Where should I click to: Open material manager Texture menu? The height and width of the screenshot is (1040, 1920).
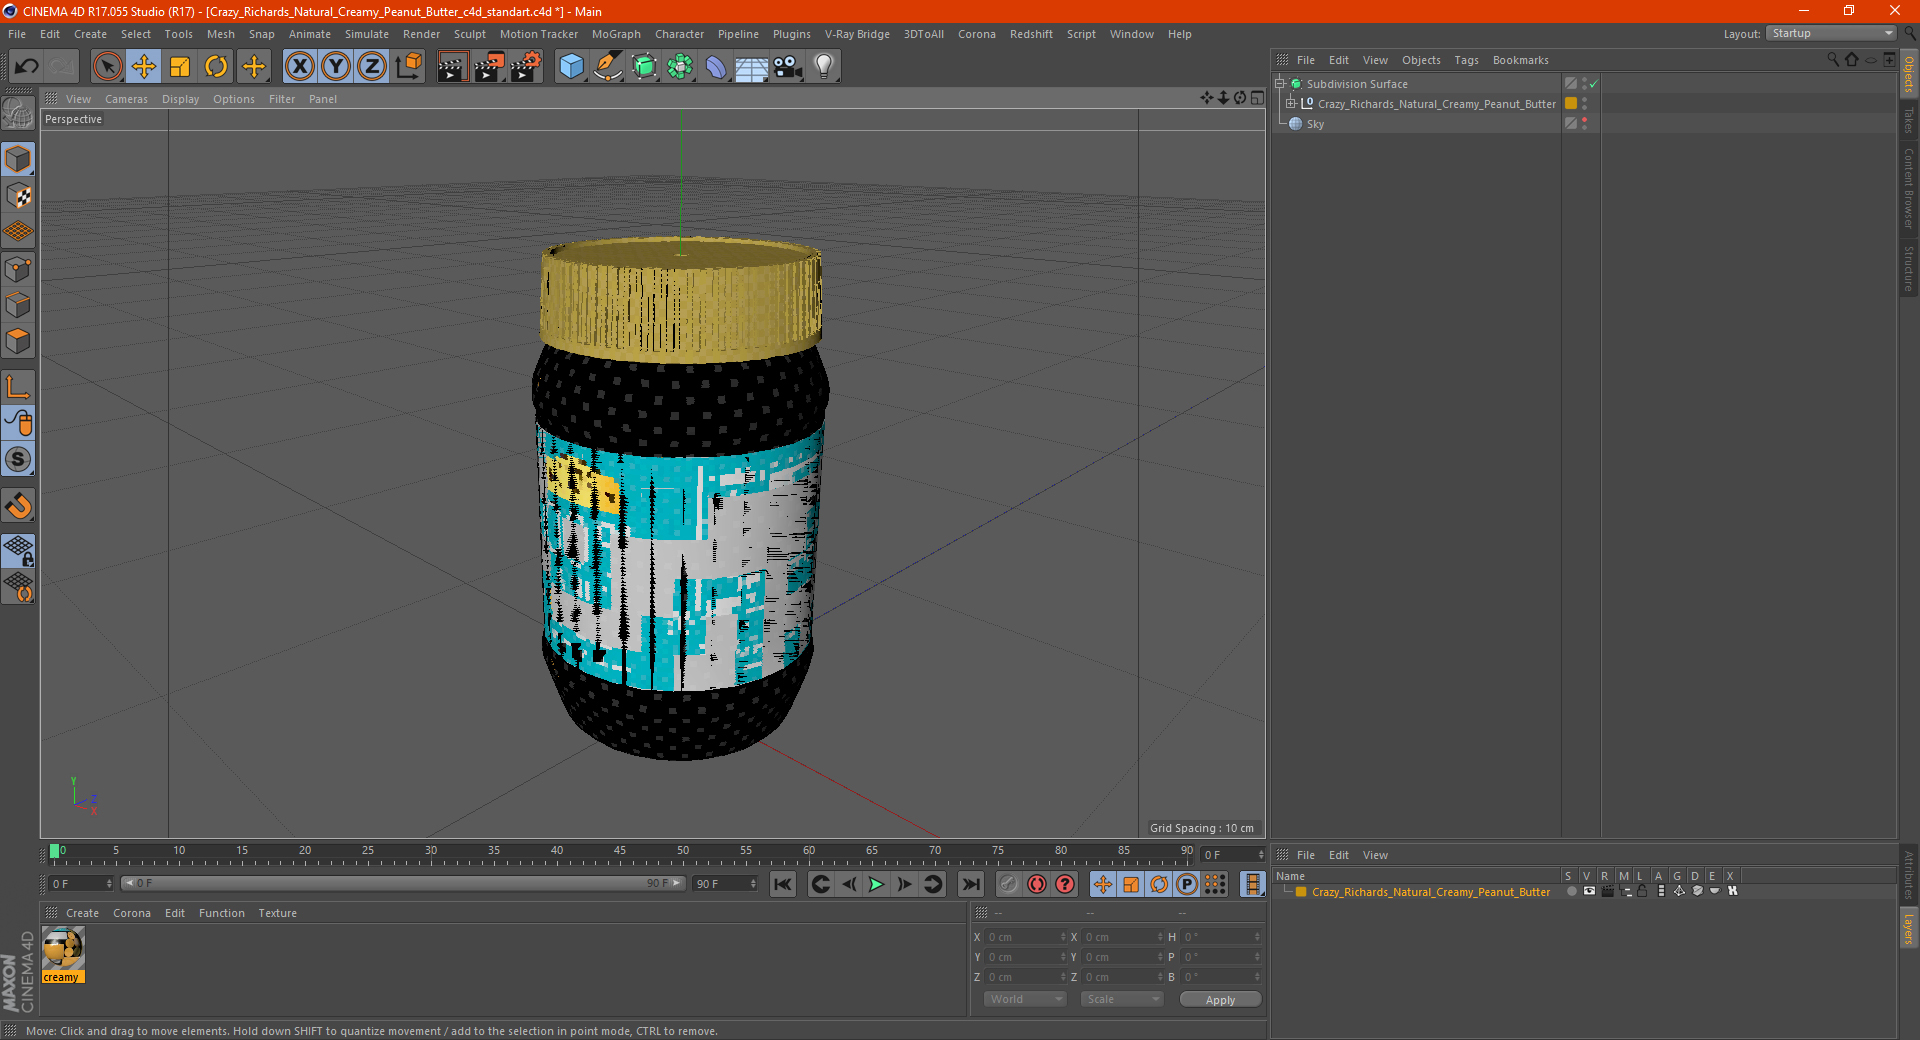[x=277, y=913]
